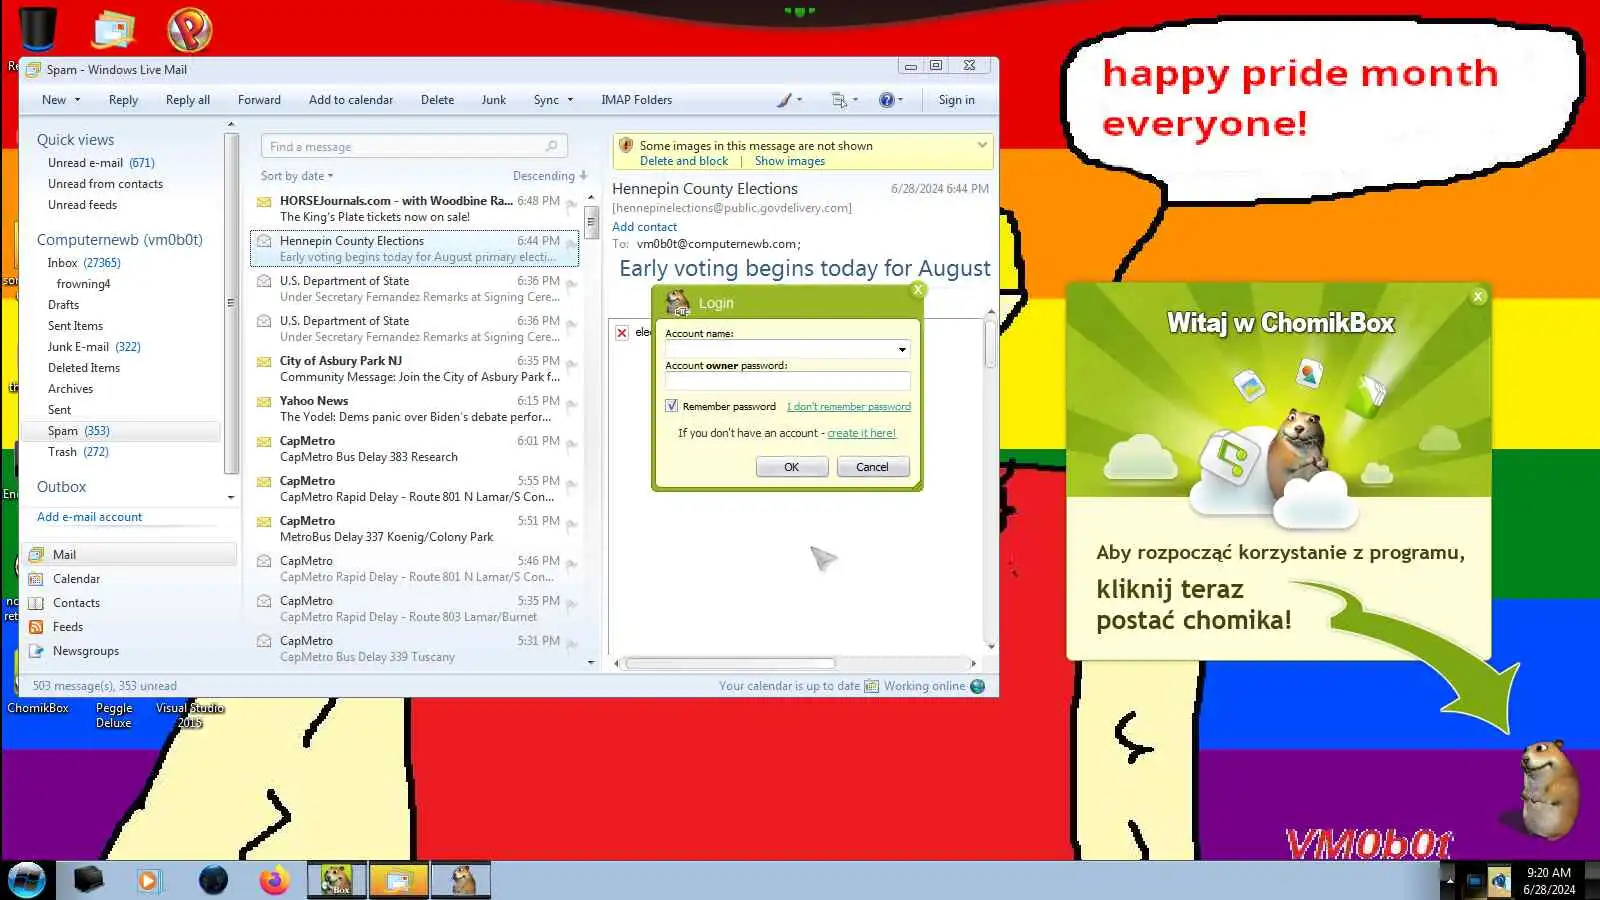Viewport: 1600px width, 900px height.
Task: Open the Windows Start orb
Action: pyautogui.click(x=27, y=880)
